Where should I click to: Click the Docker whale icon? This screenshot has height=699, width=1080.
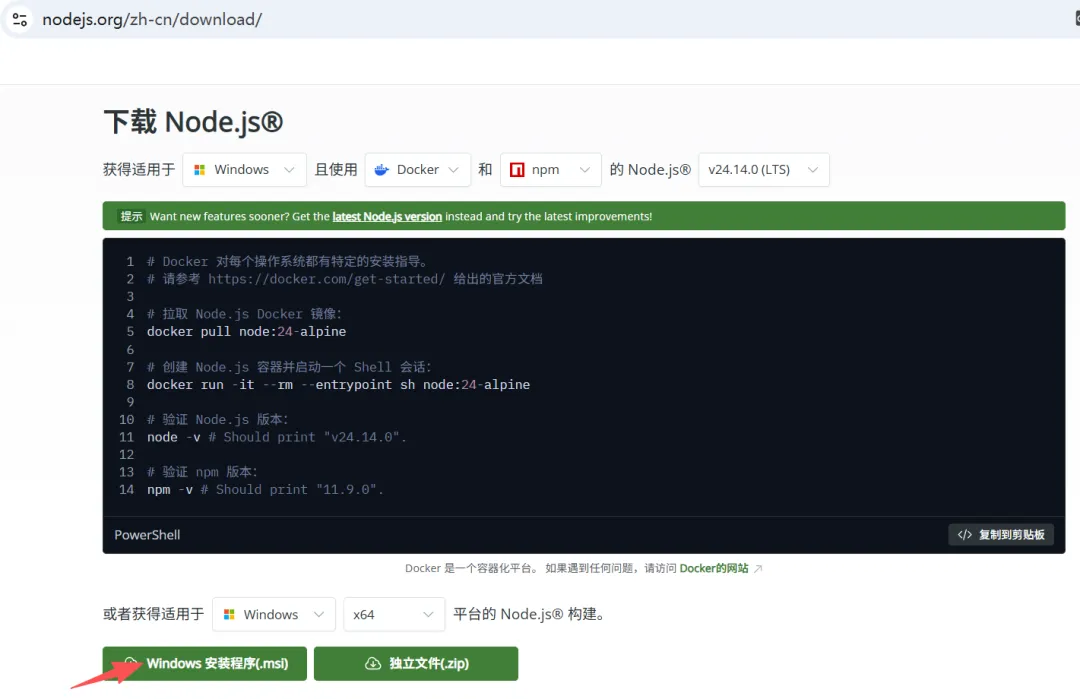tap(382, 169)
